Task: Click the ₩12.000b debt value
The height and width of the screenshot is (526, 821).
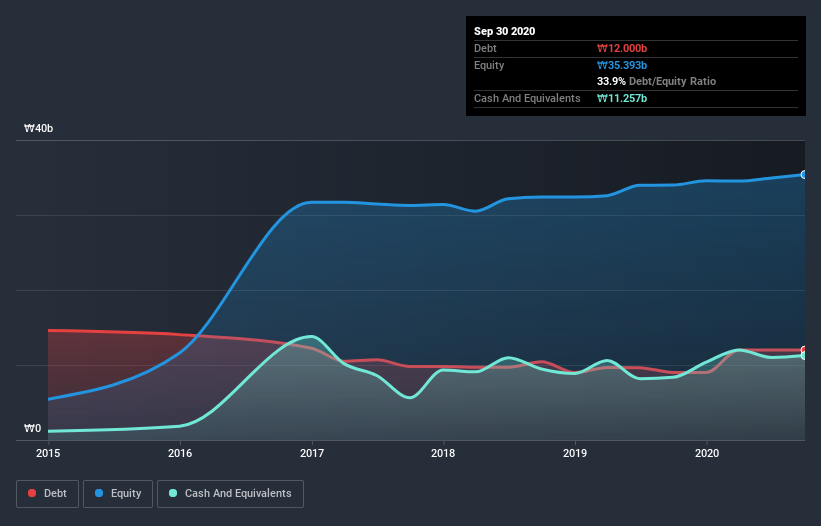Action: 622,49
